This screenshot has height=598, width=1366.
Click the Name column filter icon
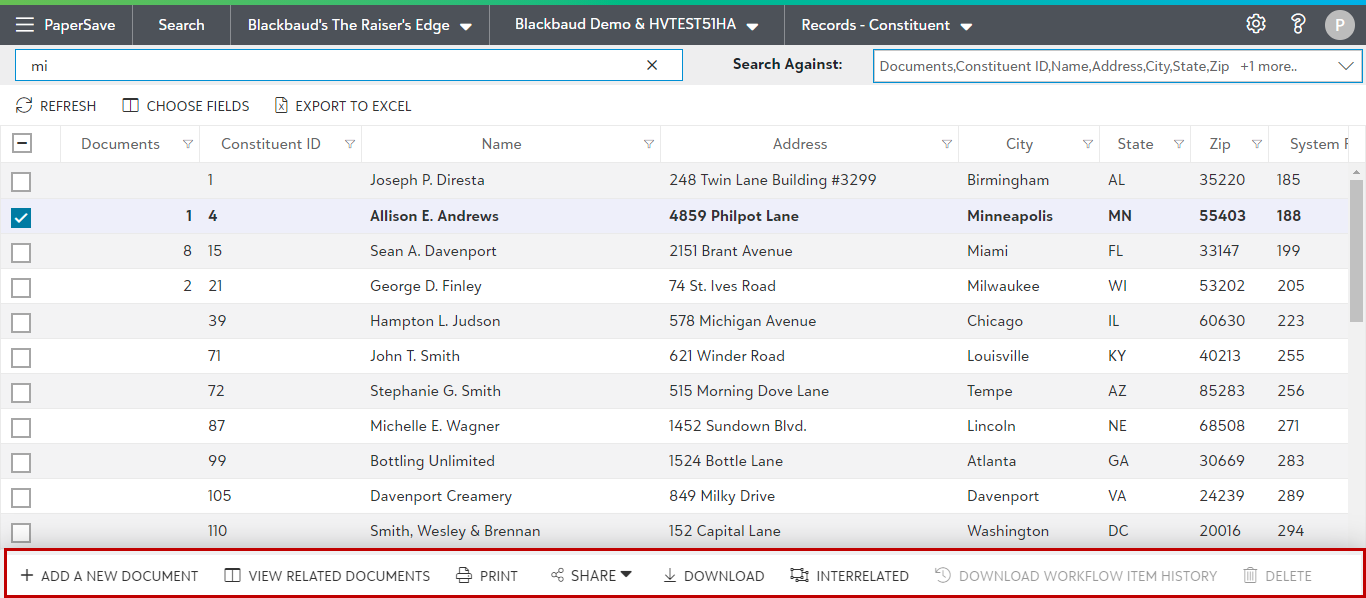(x=649, y=144)
